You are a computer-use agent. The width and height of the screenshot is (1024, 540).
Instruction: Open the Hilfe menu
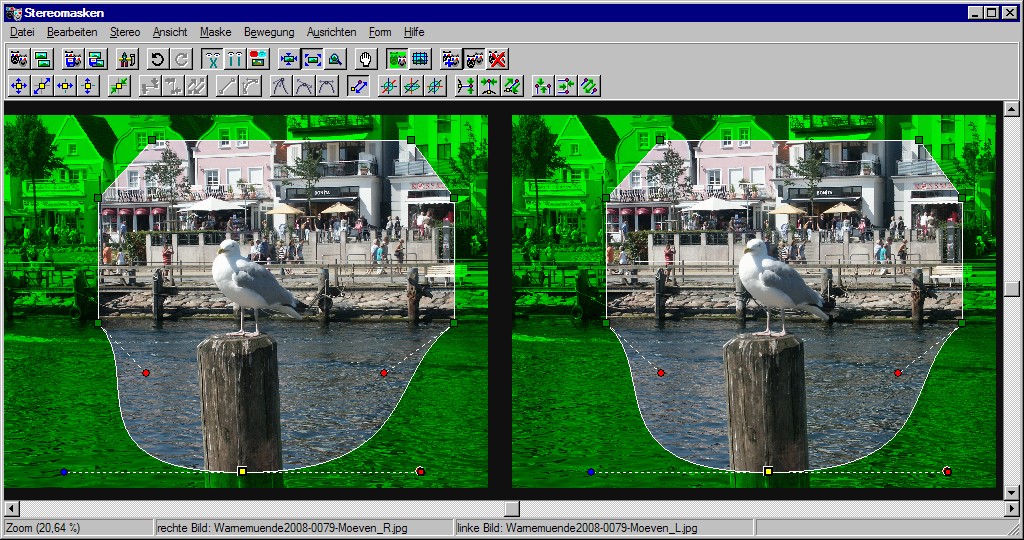414,32
